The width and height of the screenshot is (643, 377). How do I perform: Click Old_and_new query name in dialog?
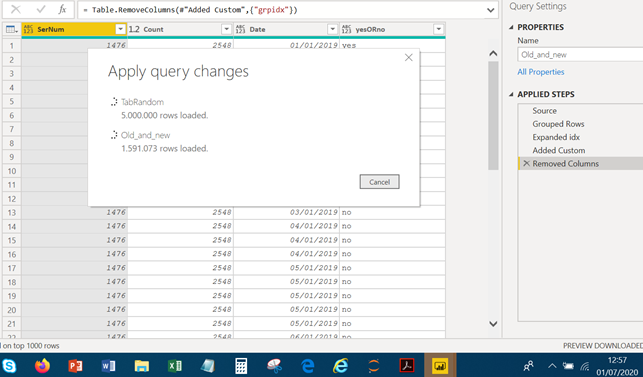(x=145, y=135)
